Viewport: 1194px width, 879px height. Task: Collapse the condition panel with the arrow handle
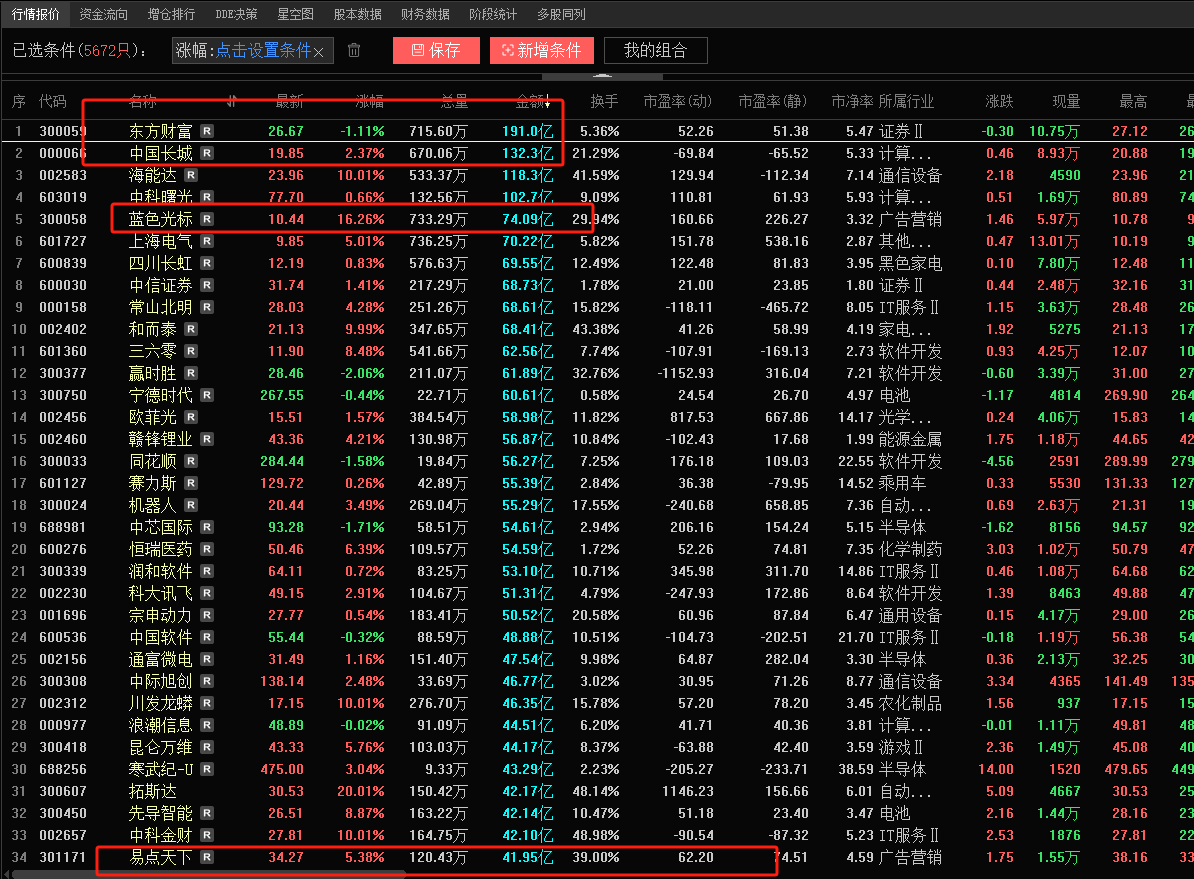click(x=602, y=75)
